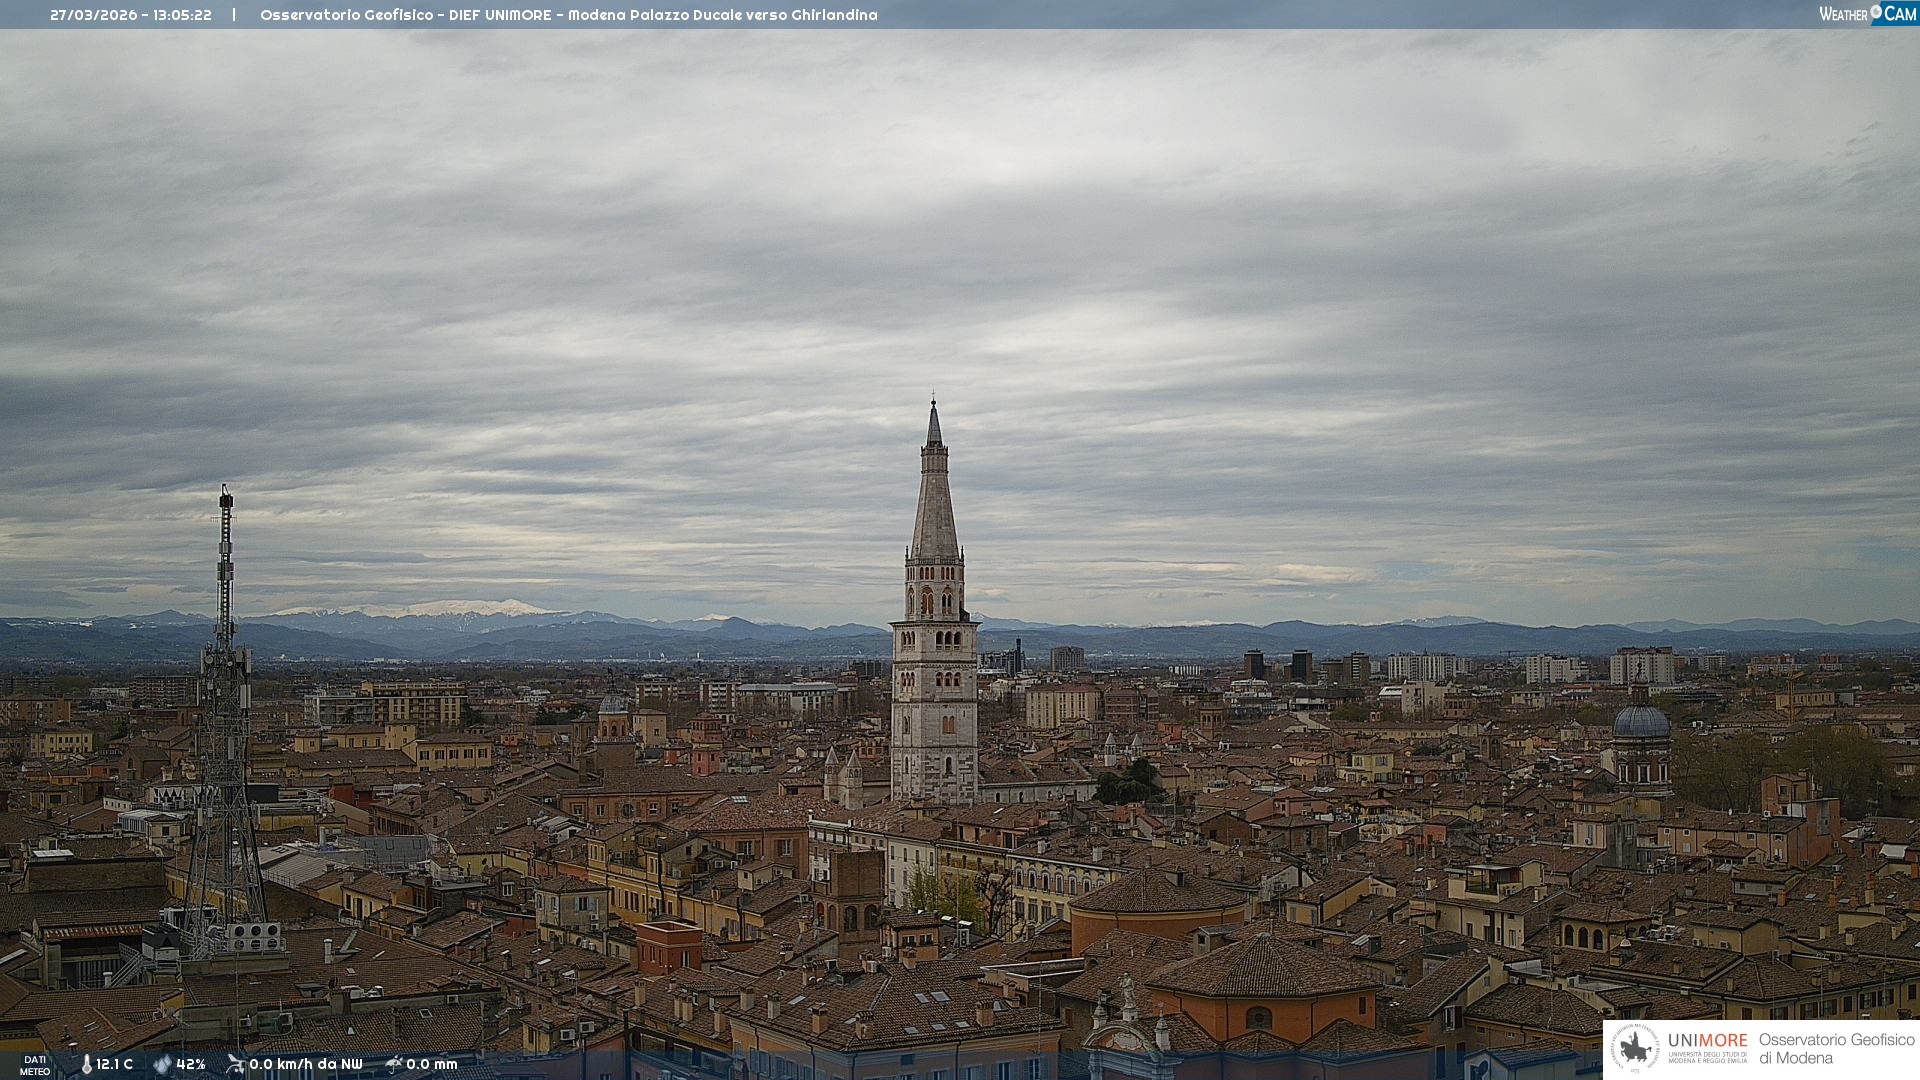Image resolution: width=1920 pixels, height=1080 pixels.
Task: Click the UNIMORE university seal emblem
Action: point(1635,1049)
